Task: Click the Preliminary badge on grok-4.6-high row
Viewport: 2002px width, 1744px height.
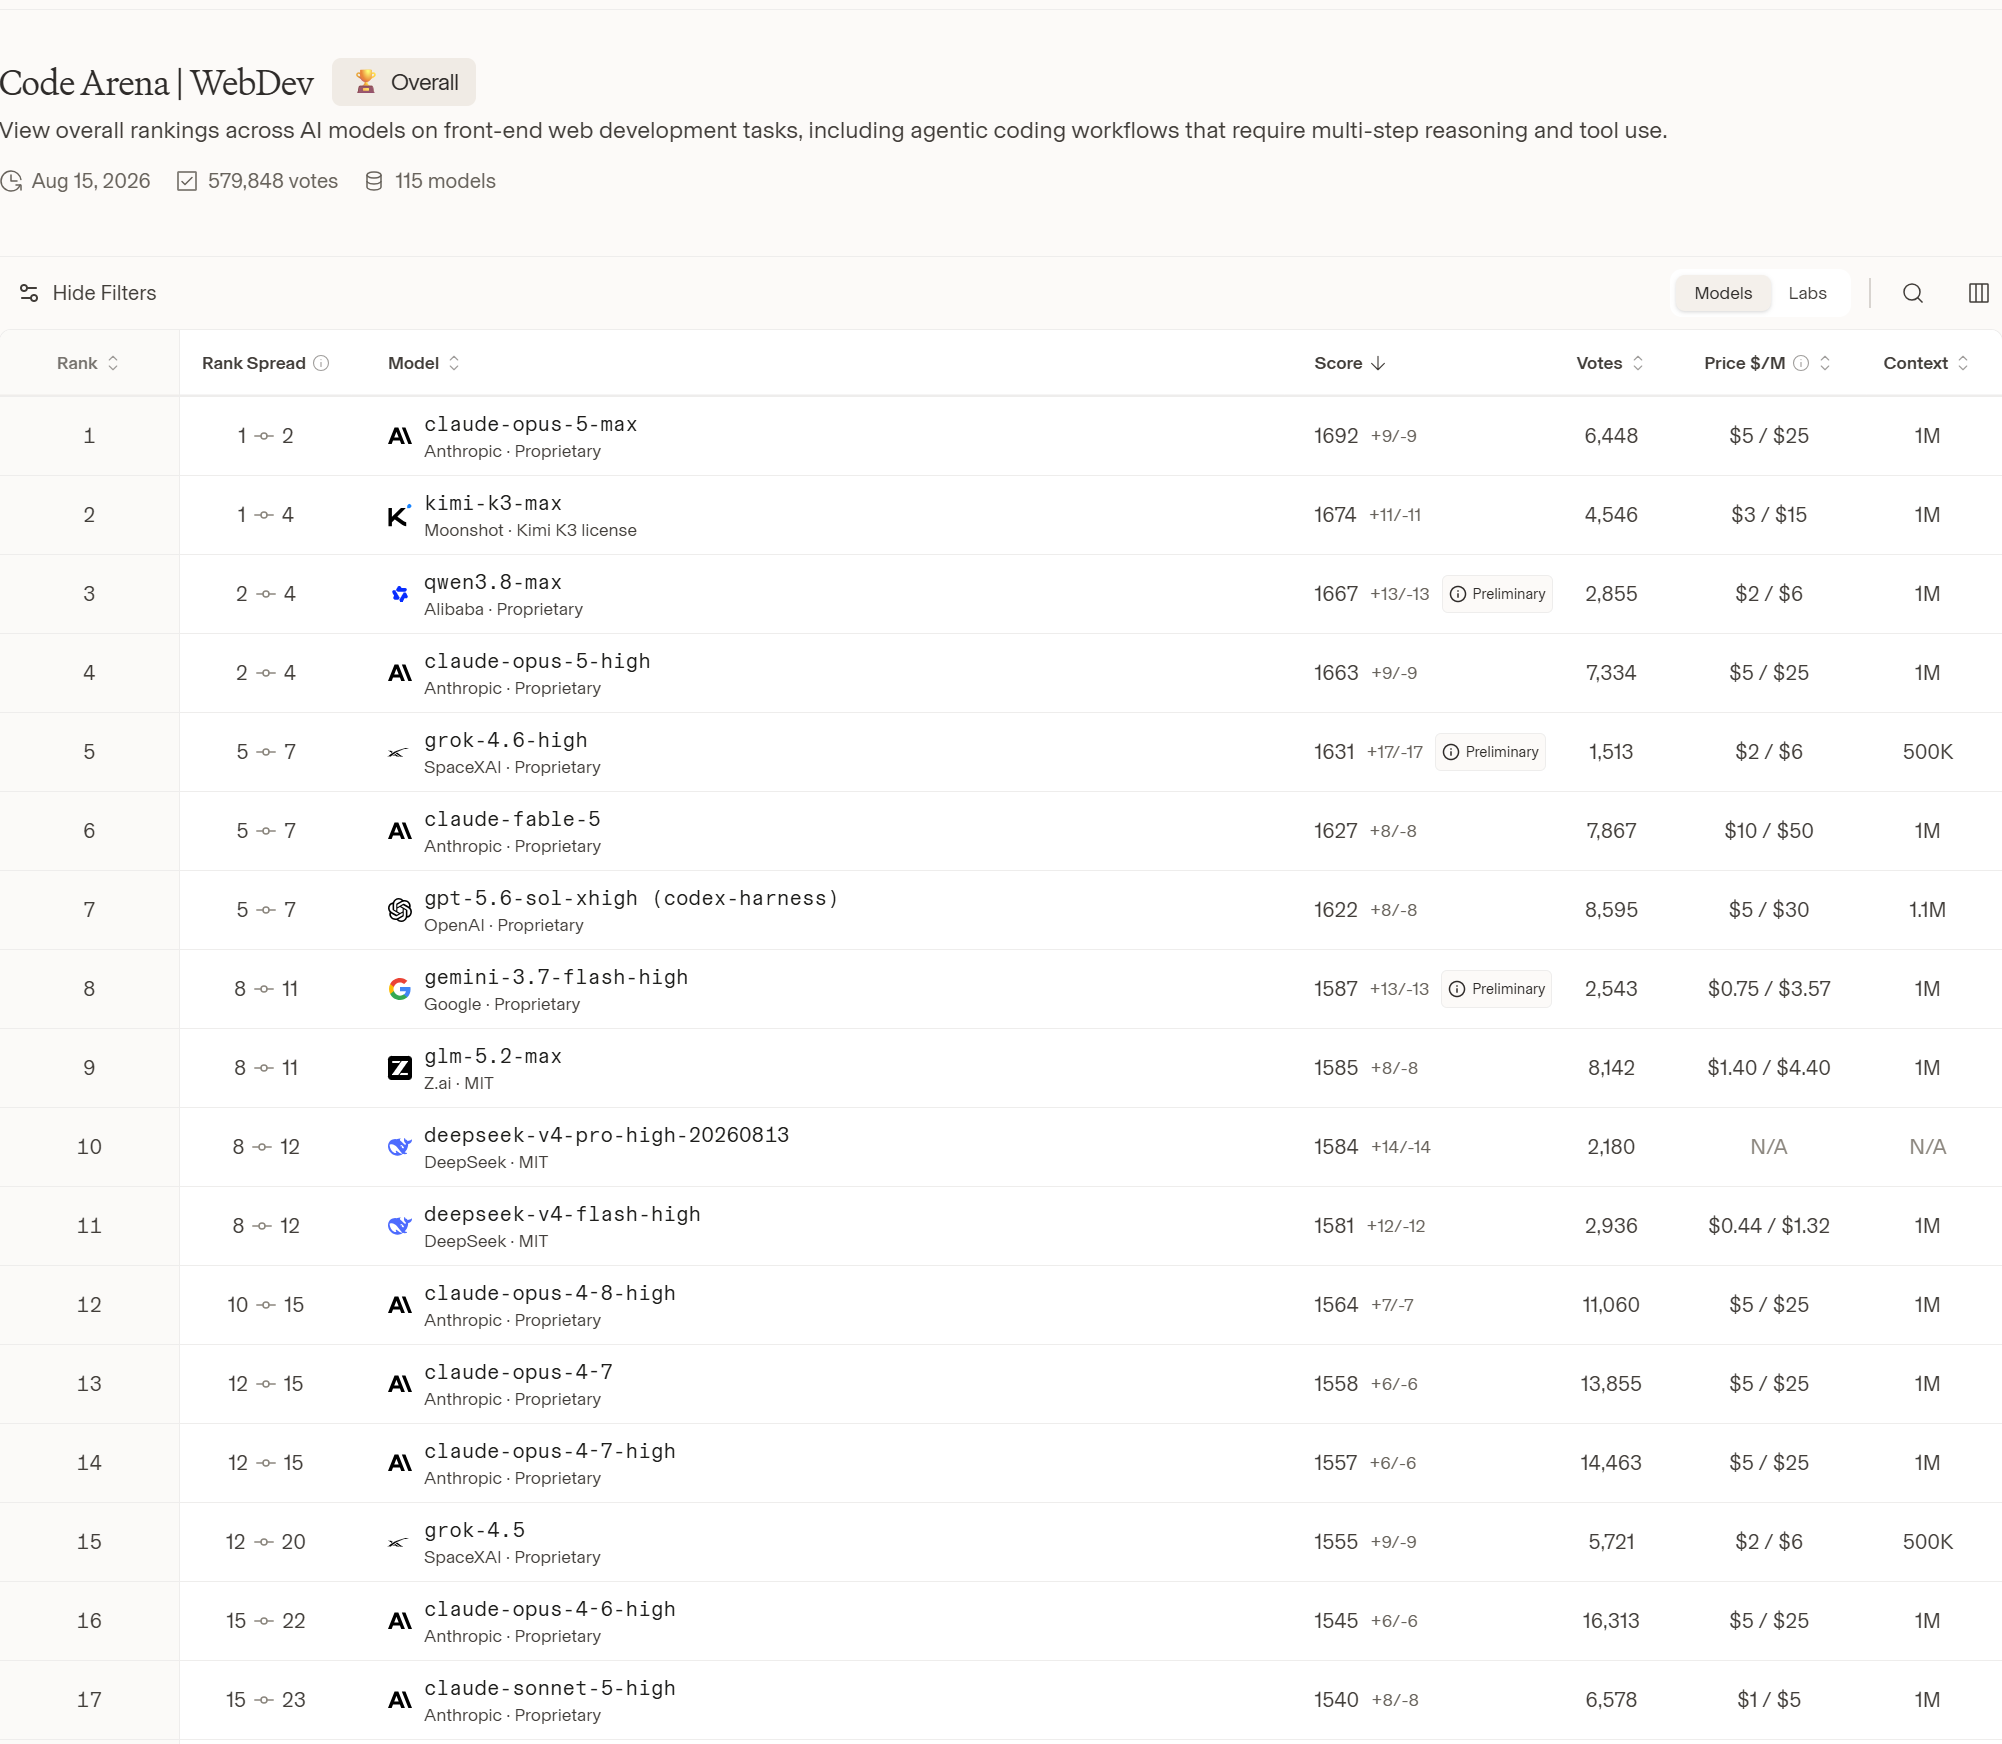Action: 1491,752
